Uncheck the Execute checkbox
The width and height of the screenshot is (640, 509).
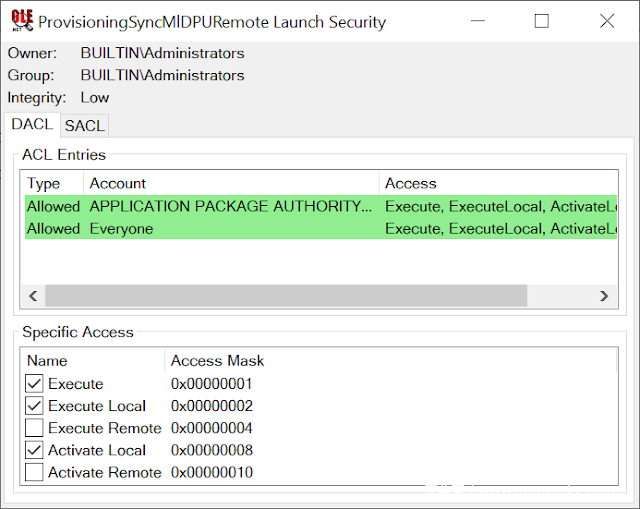pos(35,384)
